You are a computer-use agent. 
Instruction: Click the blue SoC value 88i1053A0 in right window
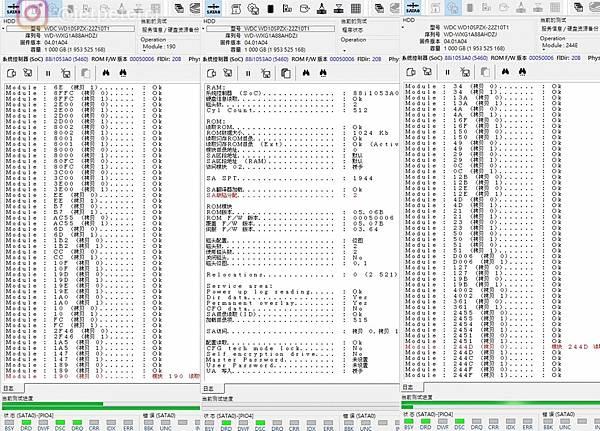(466, 58)
